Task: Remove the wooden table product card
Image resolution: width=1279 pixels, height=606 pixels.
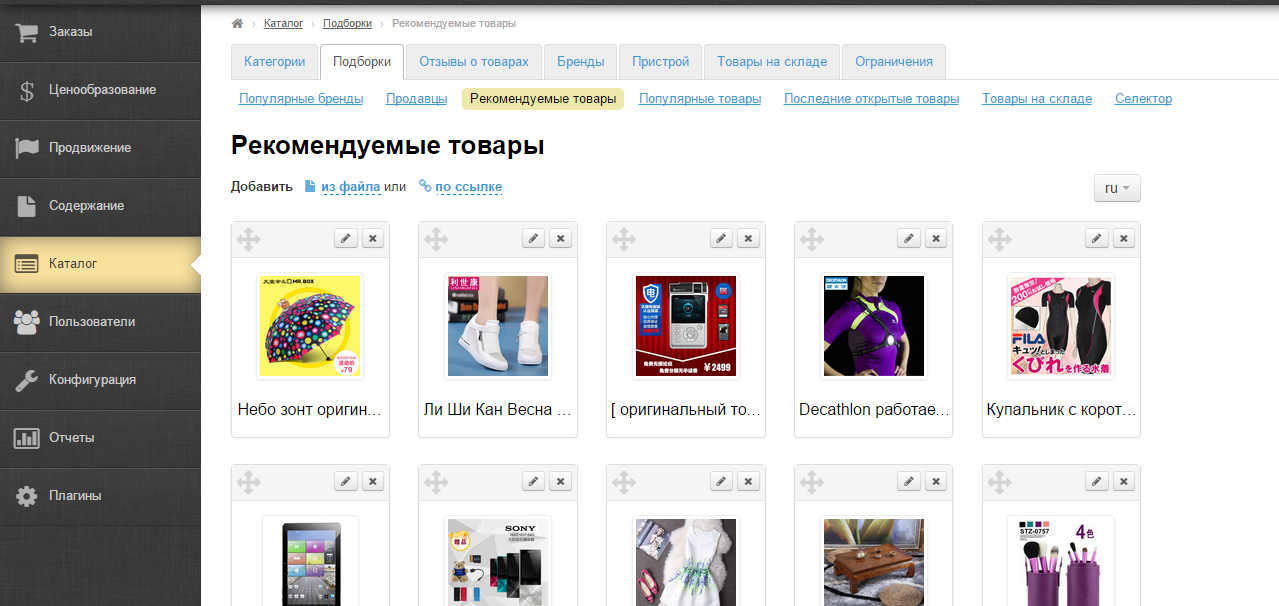Action: click(x=937, y=481)
